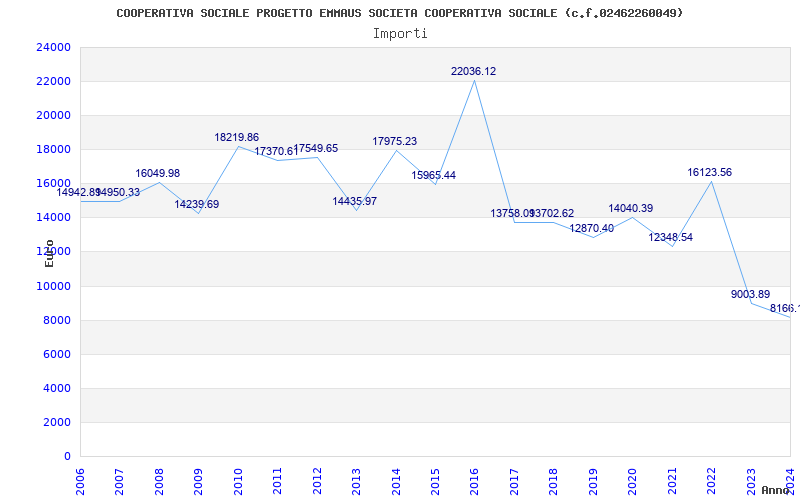Click the data label 12870.40
The image size is (800, 500).
(591, 229)
